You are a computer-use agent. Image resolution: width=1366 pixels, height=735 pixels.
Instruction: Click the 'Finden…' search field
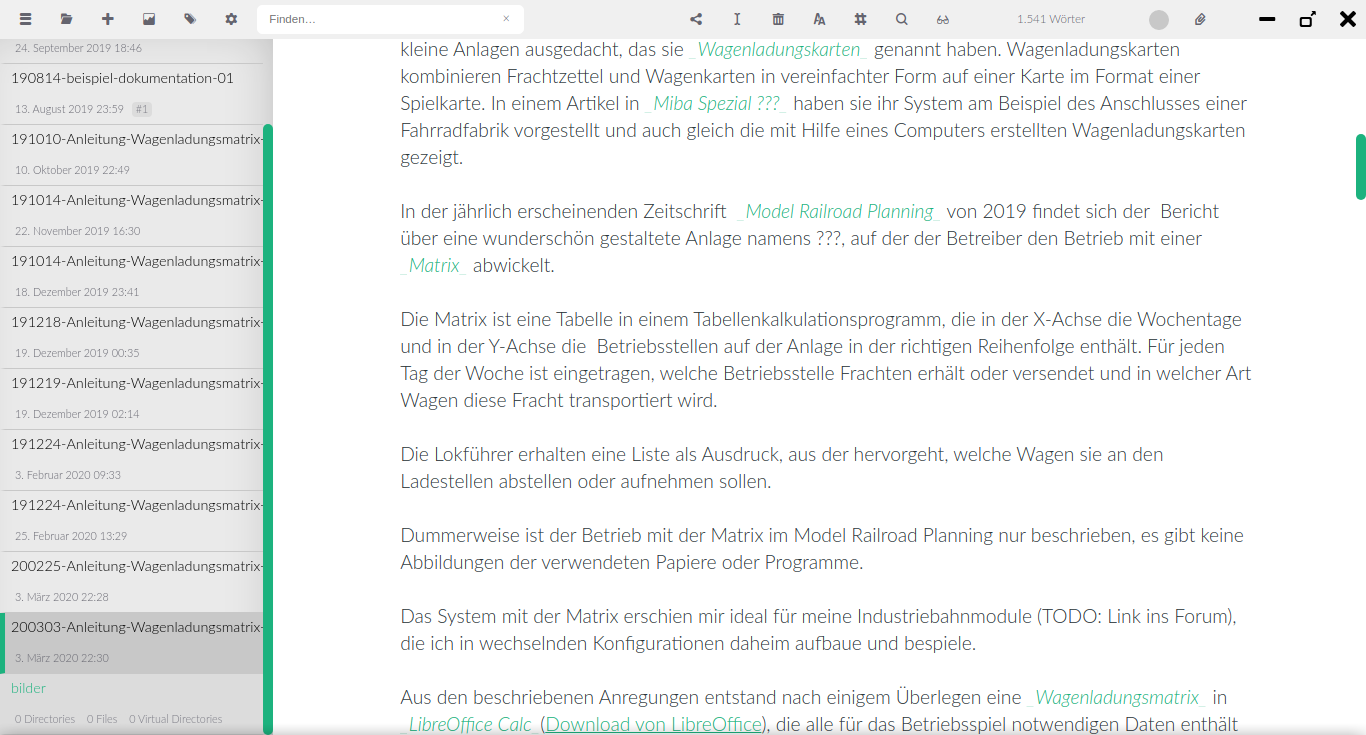[x=380, y=19]
